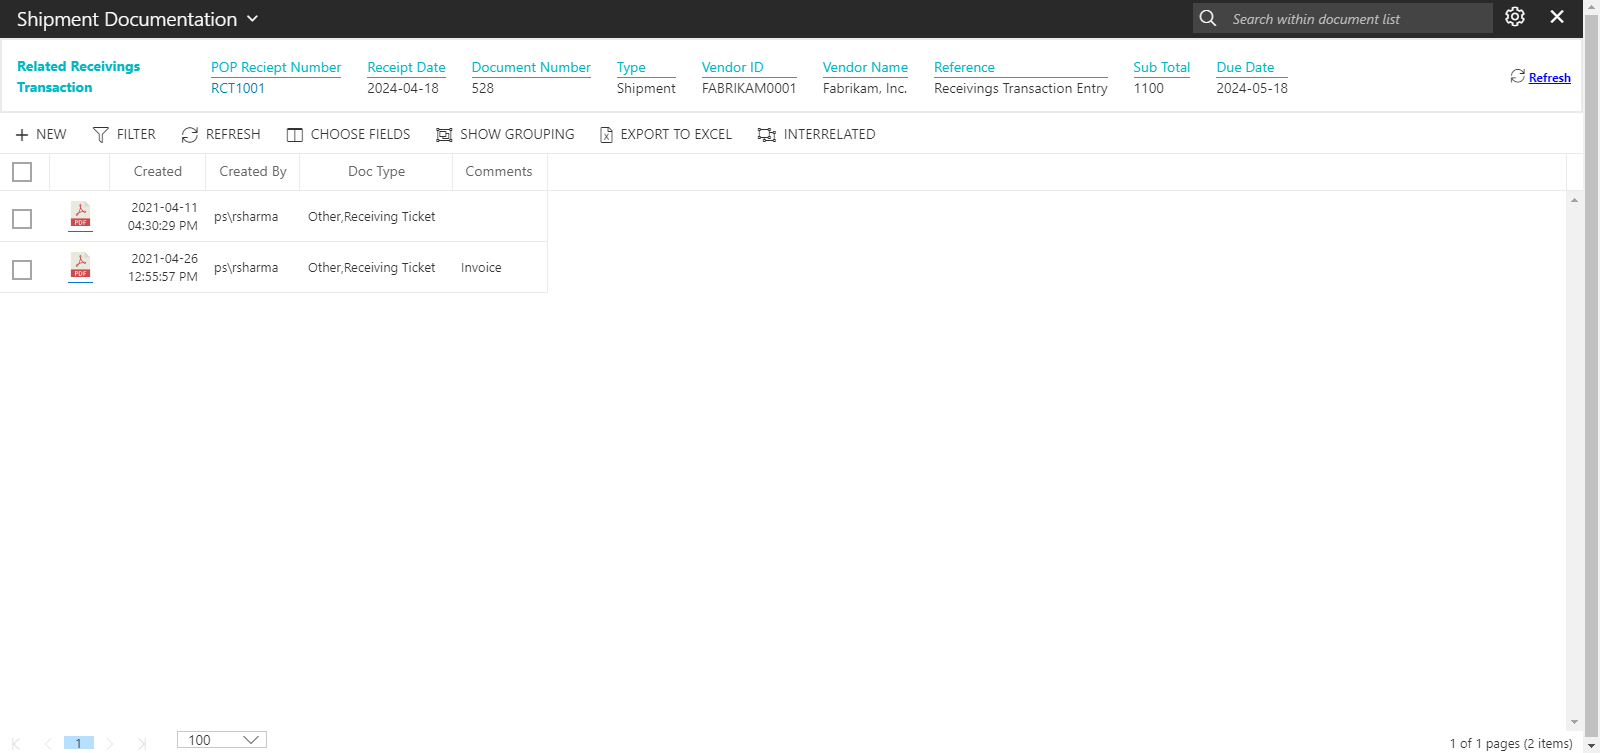Click the vertical scrollbar down arrow
The image size is (1600, 753).
point(1574,722)
